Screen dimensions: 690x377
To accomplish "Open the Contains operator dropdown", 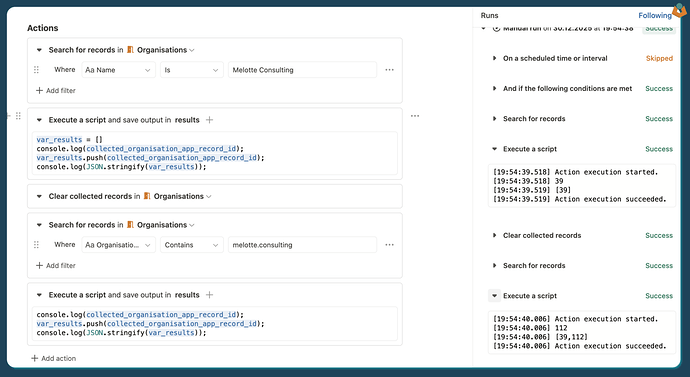I will (191, 245).
